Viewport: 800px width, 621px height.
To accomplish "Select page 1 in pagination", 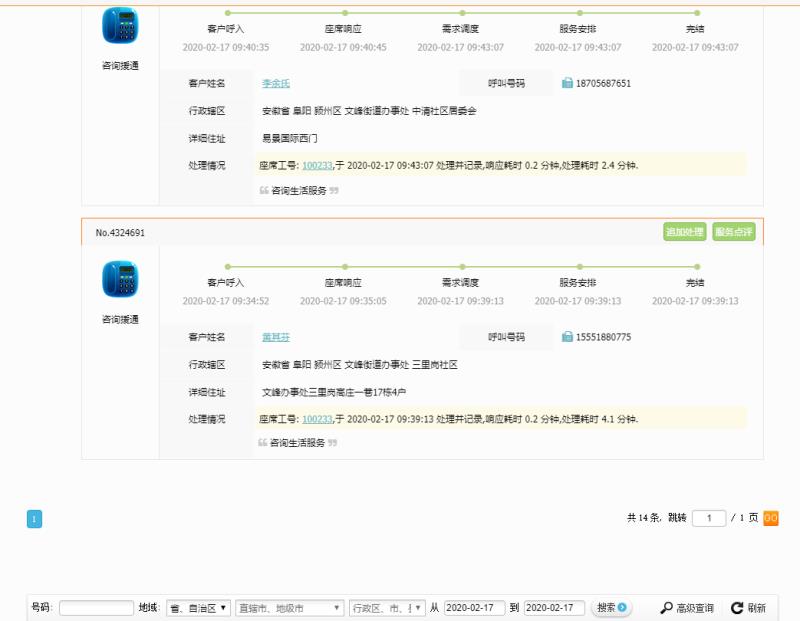I will tap(35, 518).
